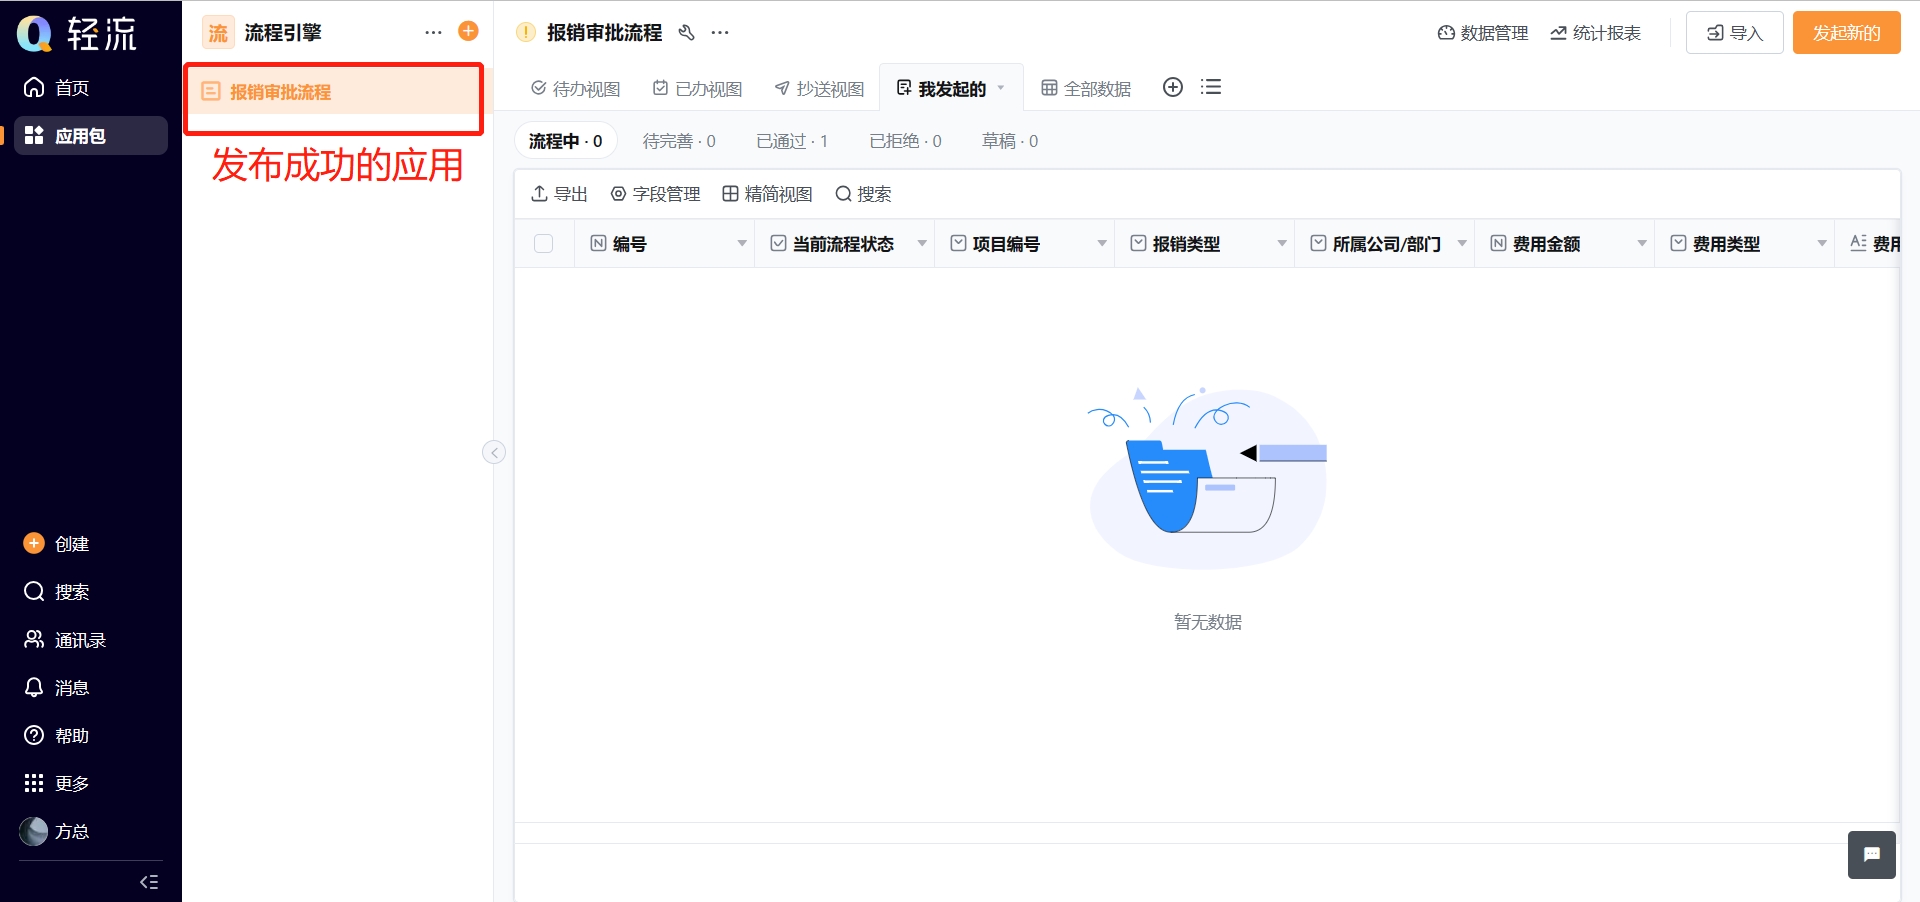Open the view list icon
Image resolution: width=1920 pixels, height=902 pixels.
click(x=1211, y=87)
